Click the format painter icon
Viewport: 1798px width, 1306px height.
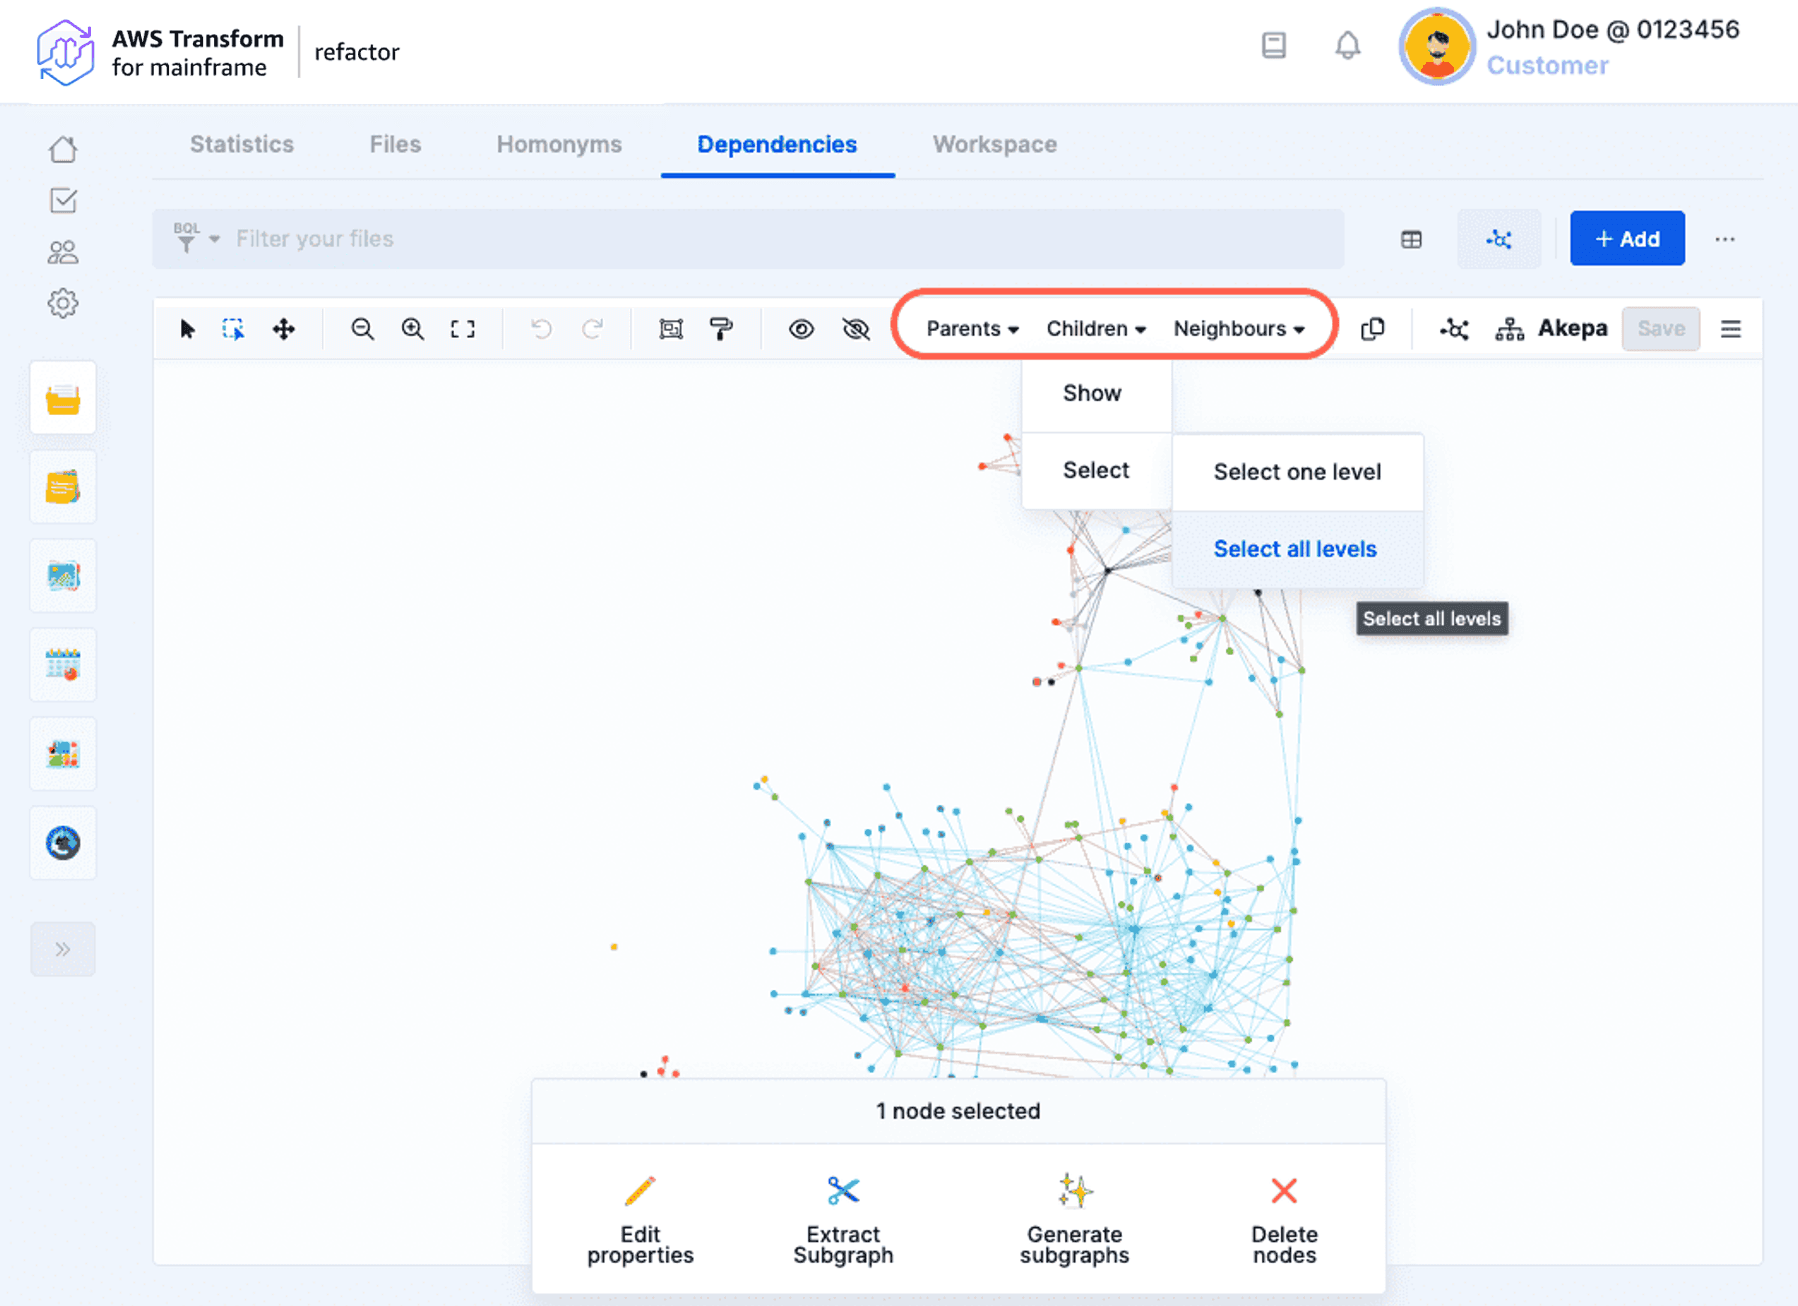[x=721, y=329]
